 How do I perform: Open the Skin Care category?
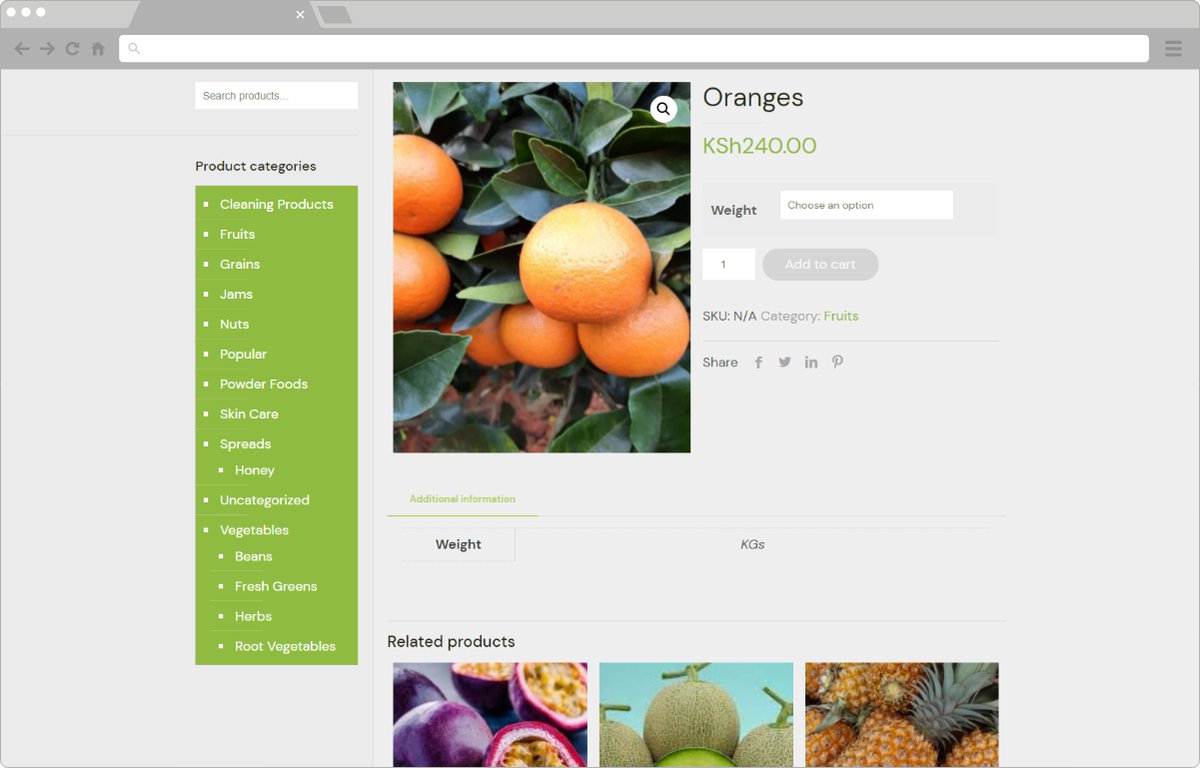249,414
